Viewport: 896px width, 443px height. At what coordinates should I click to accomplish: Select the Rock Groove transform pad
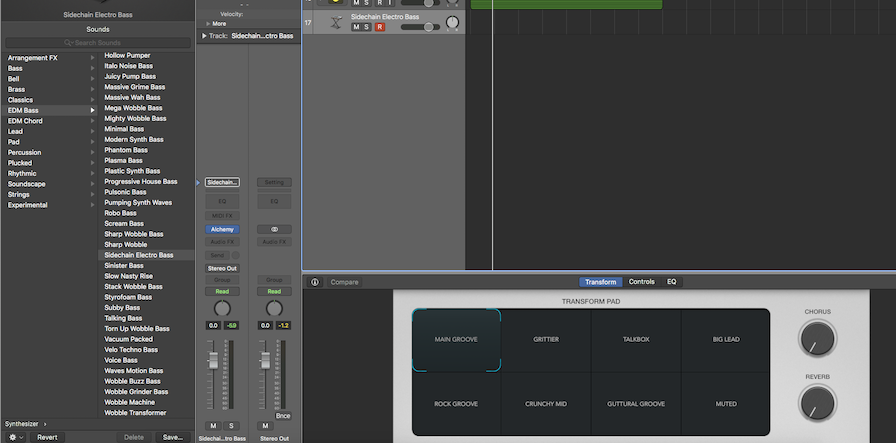[x=456, y=404]
